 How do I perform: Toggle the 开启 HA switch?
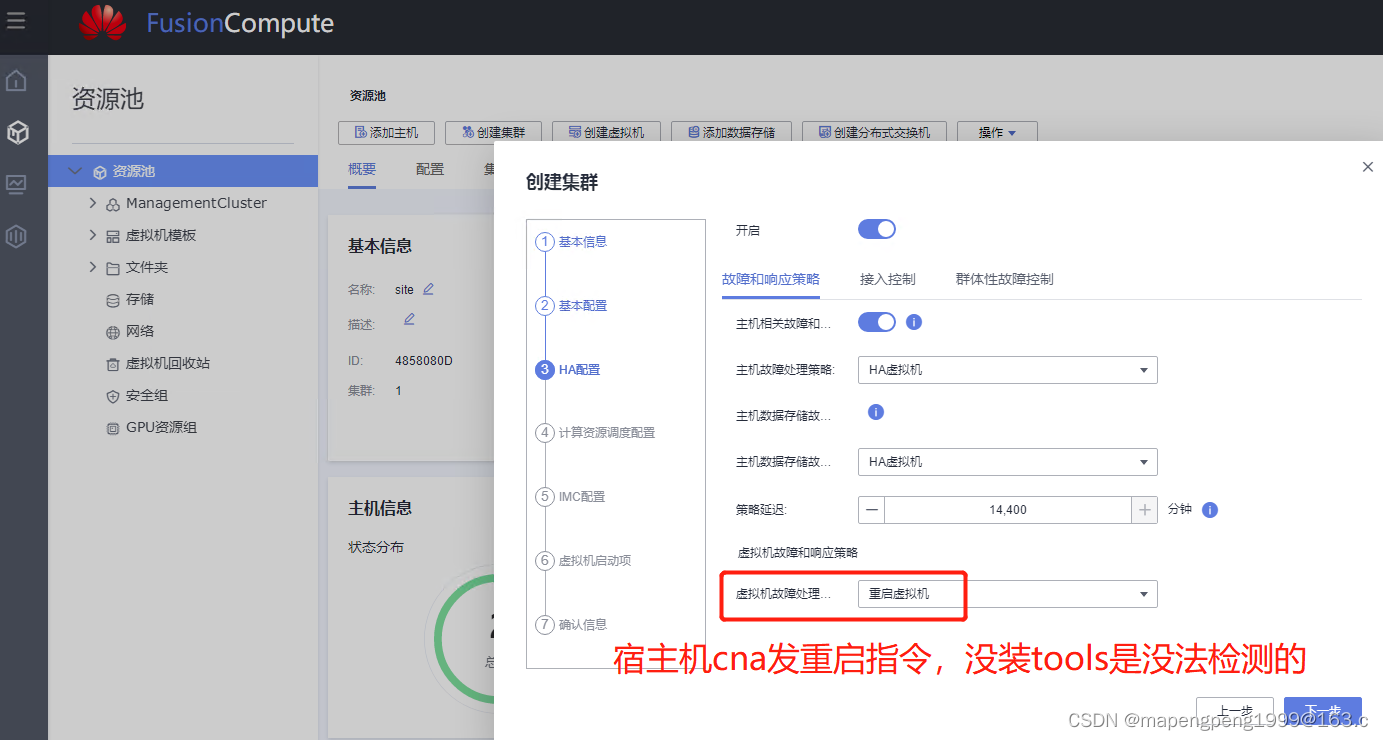click(x=877, y=230)
